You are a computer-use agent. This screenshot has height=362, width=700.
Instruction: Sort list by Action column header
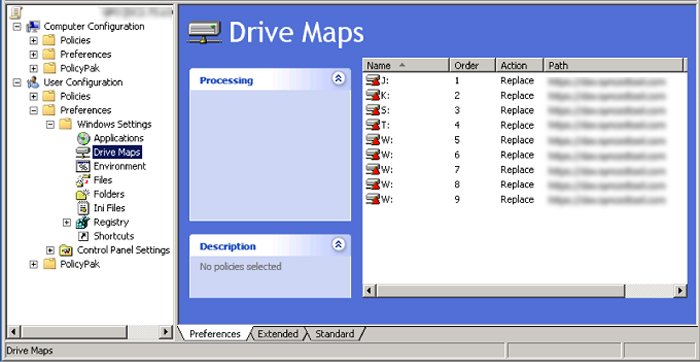tap(520, 66)
